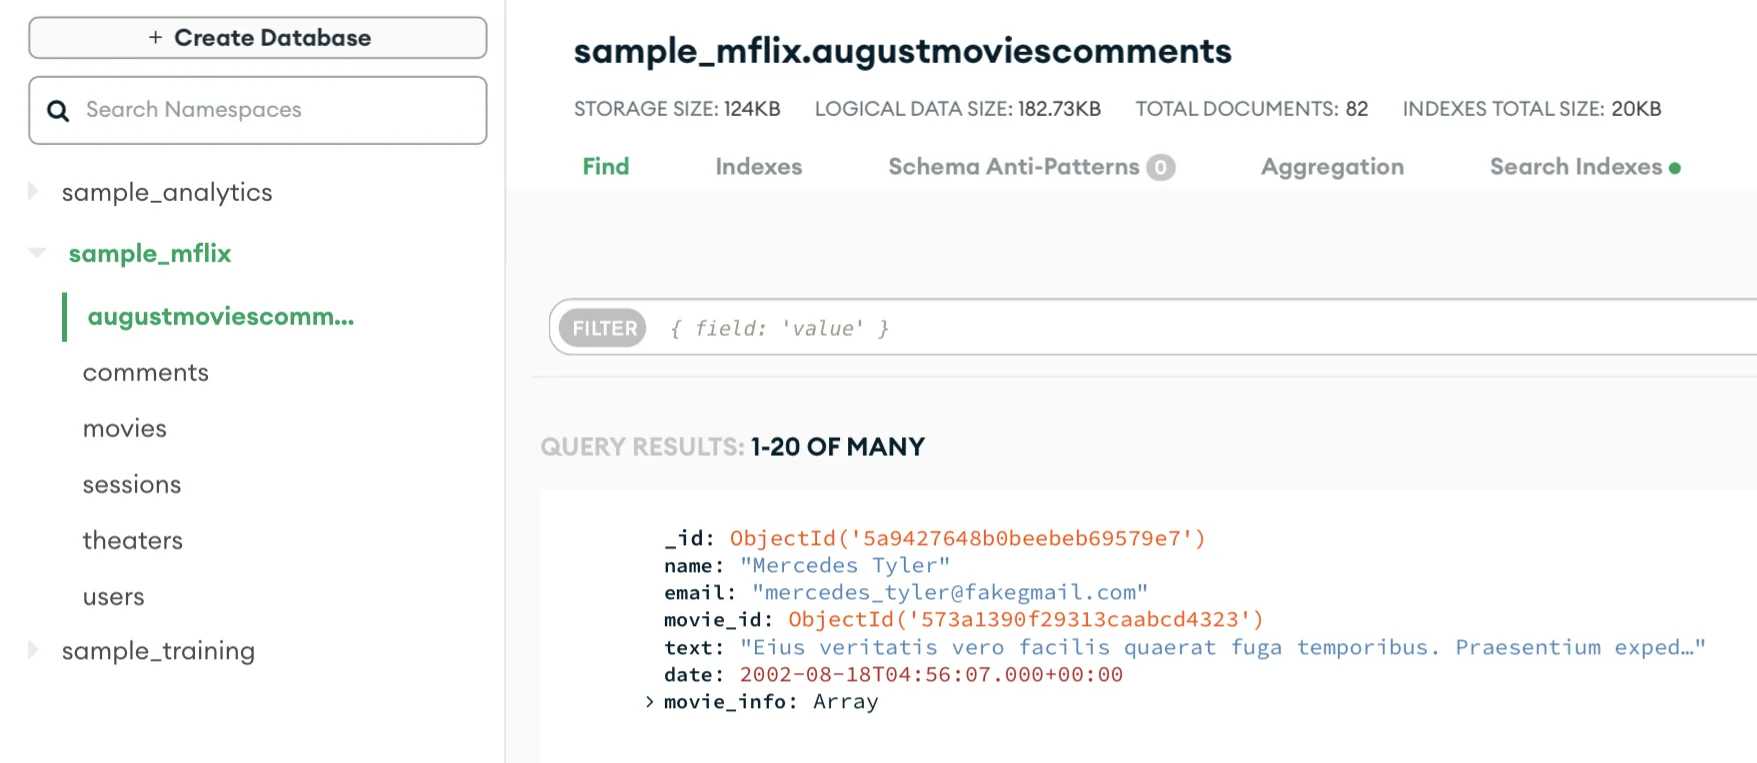Open the comments collection
The height and width of the screenshot is (763, 1757).
coord(146,373)
